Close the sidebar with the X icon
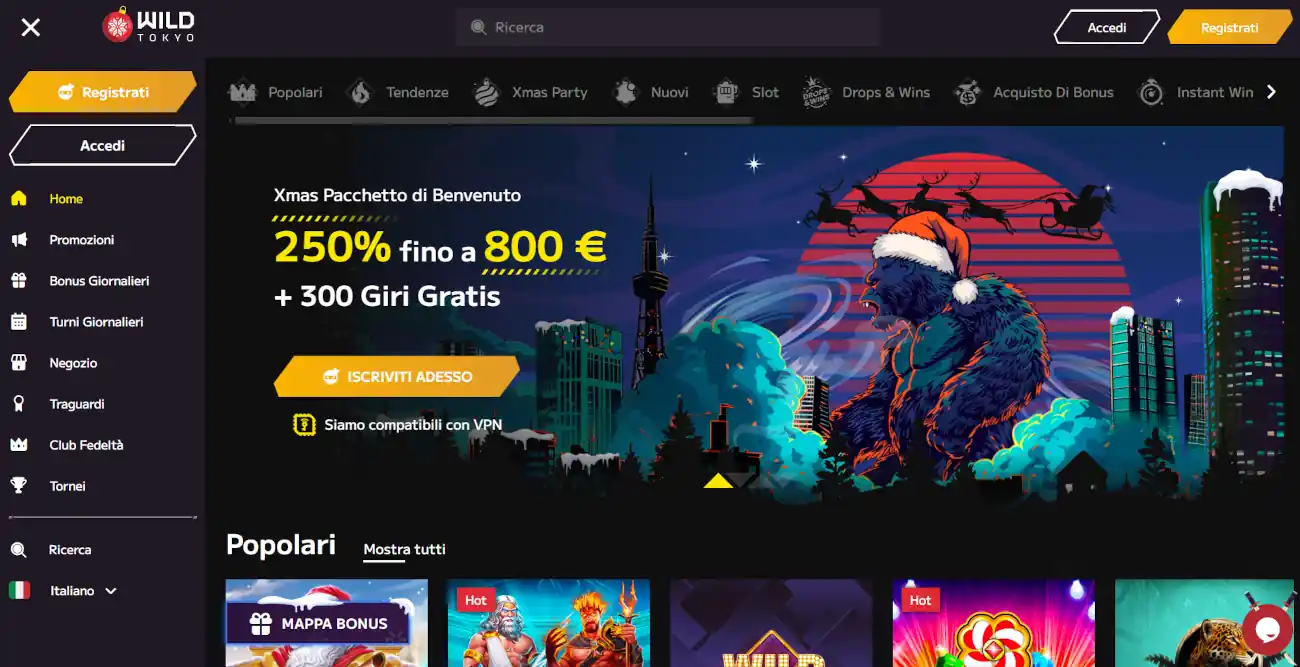This screenshot has height=667, width=1300. (x=31, y=27)
